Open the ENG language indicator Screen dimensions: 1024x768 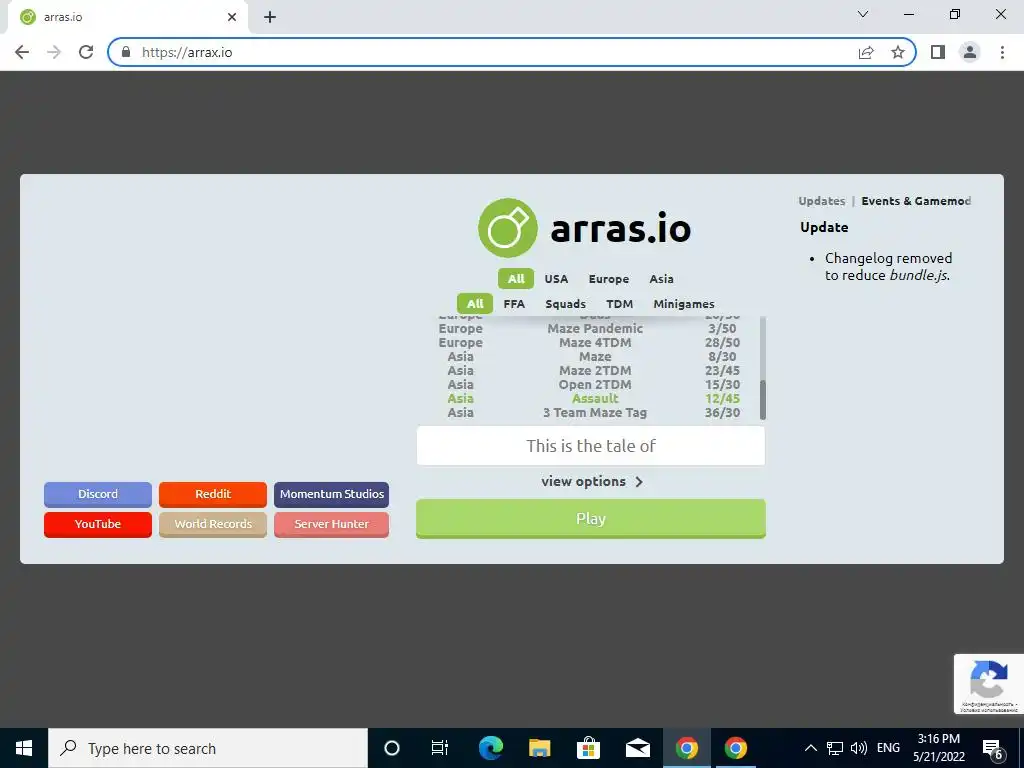(888, 748)
